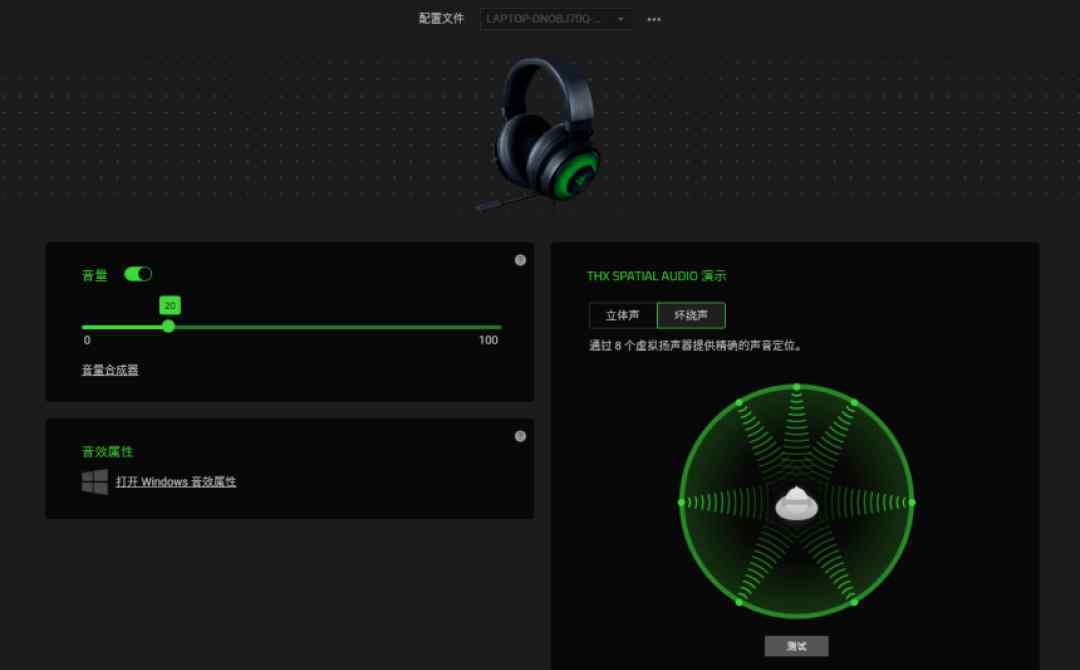Click the 100 maximum volume label

488,340
